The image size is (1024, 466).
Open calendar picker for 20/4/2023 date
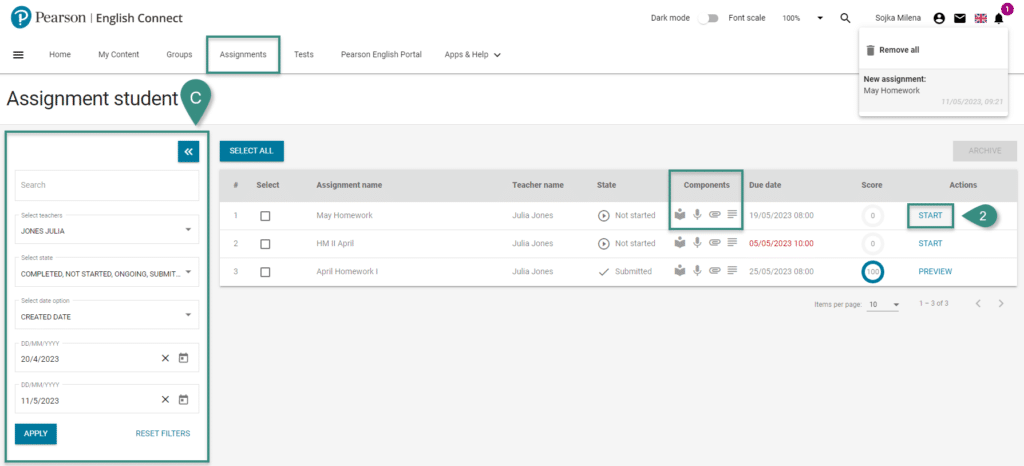pos(184,358)
